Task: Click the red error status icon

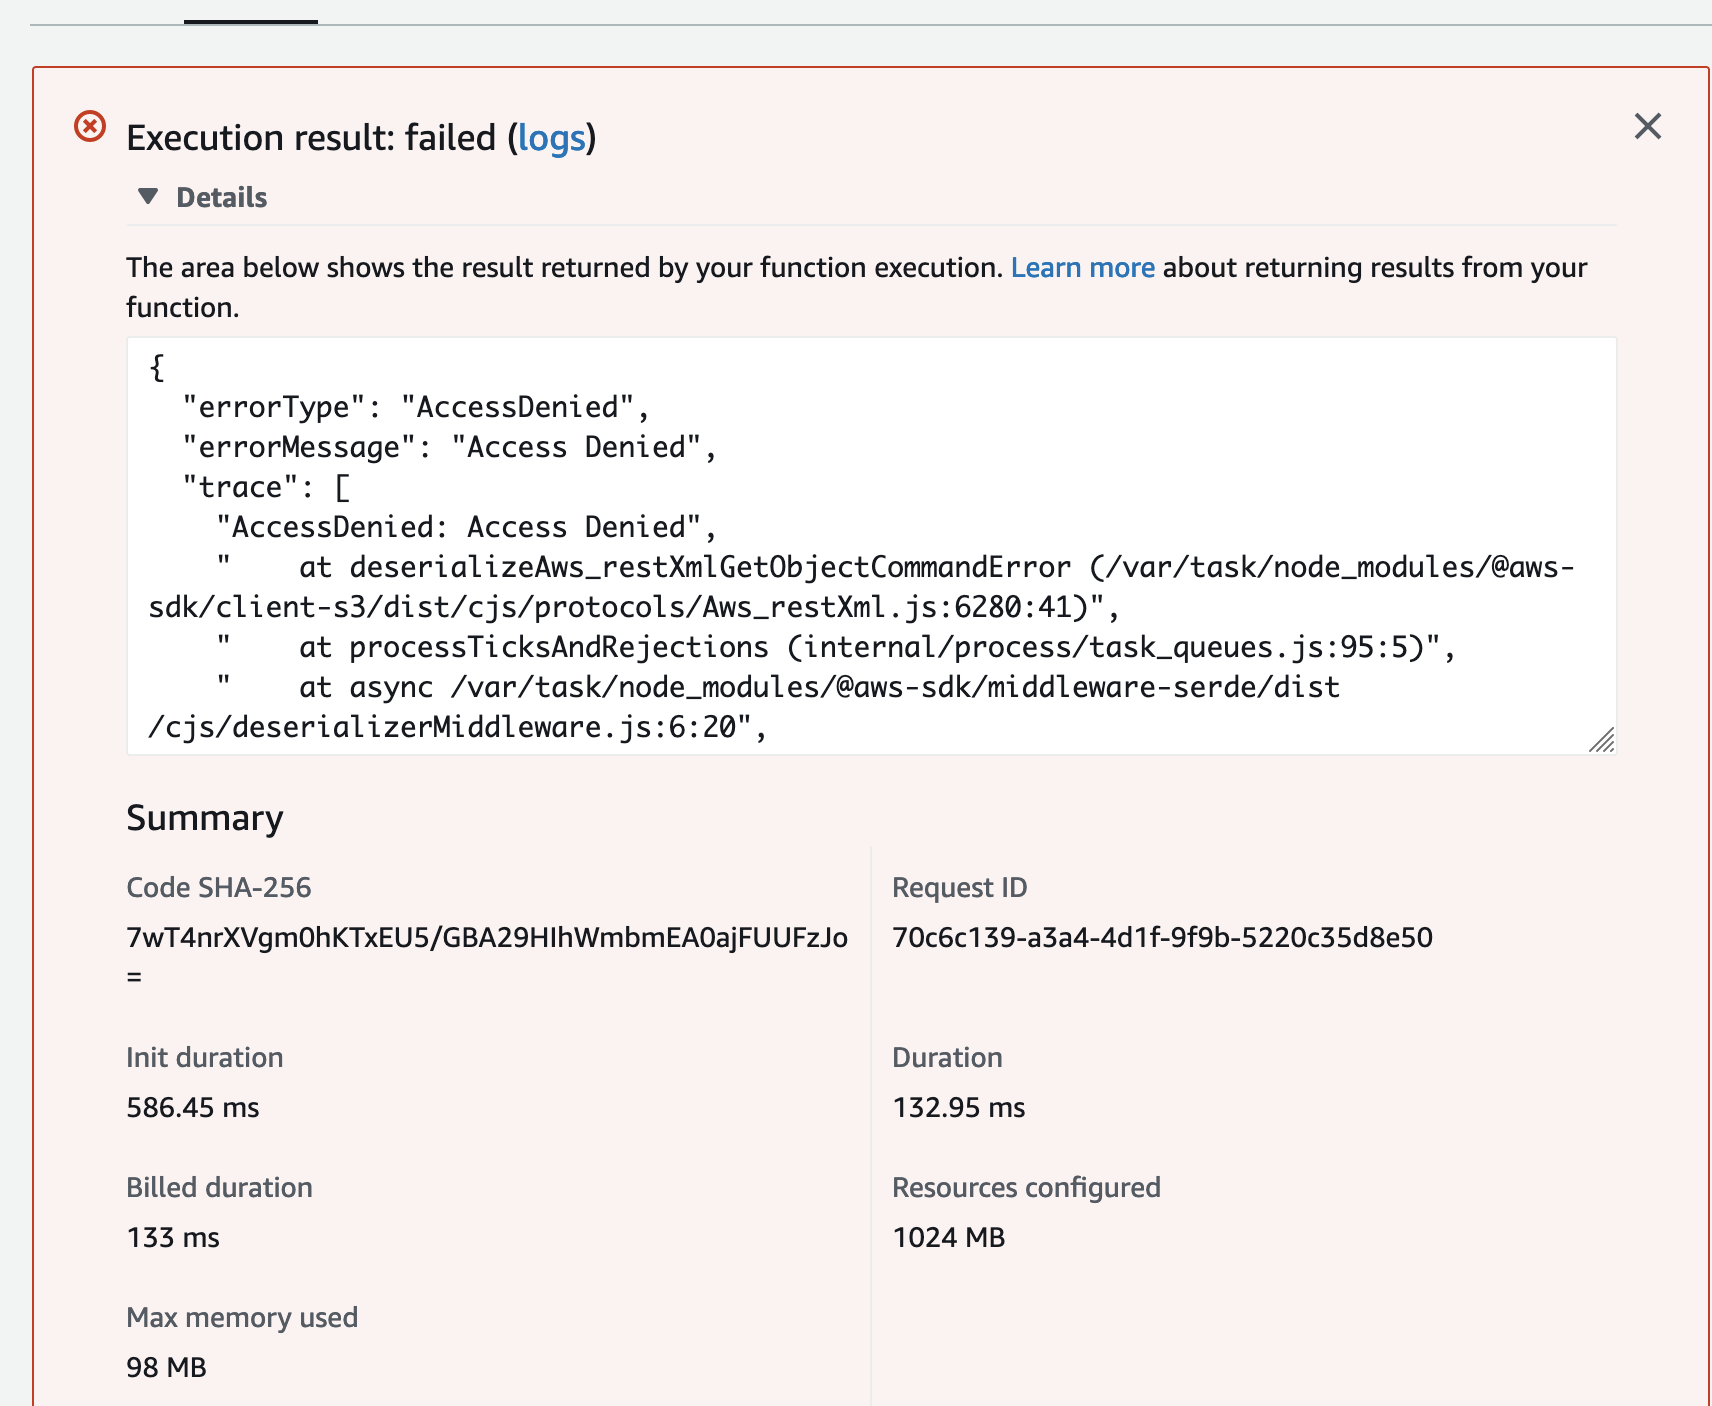Action: (x=89, y=126)
